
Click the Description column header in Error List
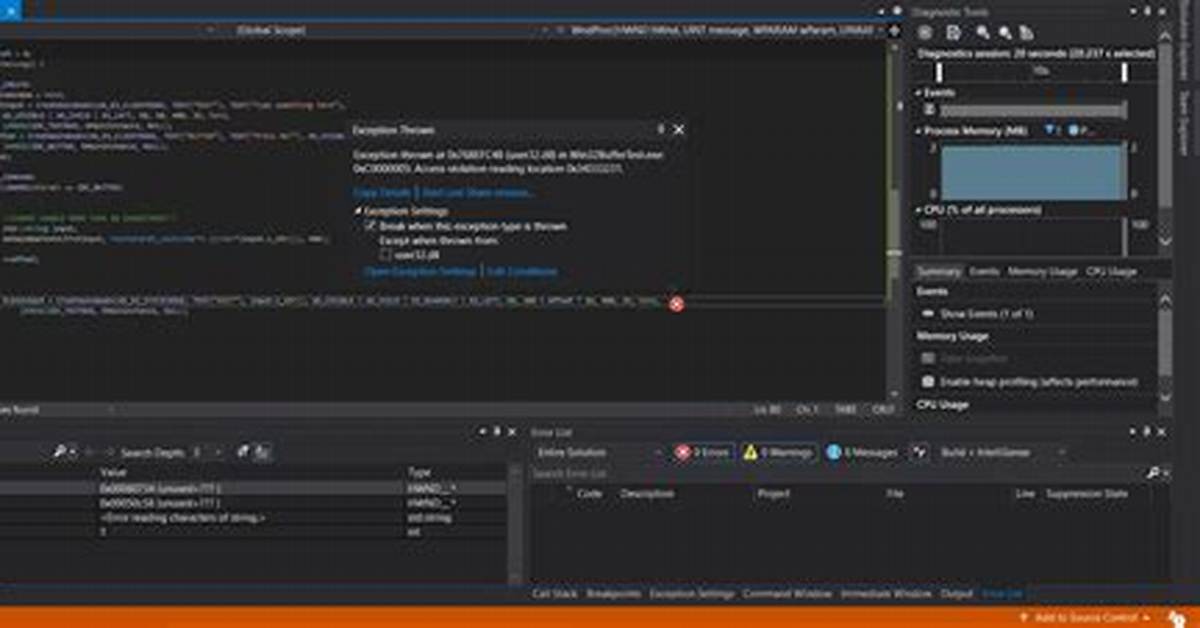(647, 494)
